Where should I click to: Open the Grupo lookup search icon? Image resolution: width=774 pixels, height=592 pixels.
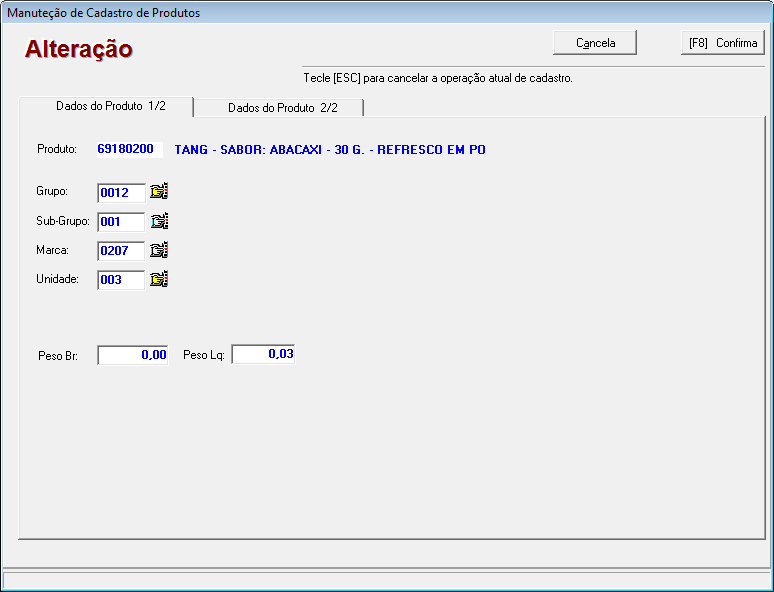(x=159, y=192)
